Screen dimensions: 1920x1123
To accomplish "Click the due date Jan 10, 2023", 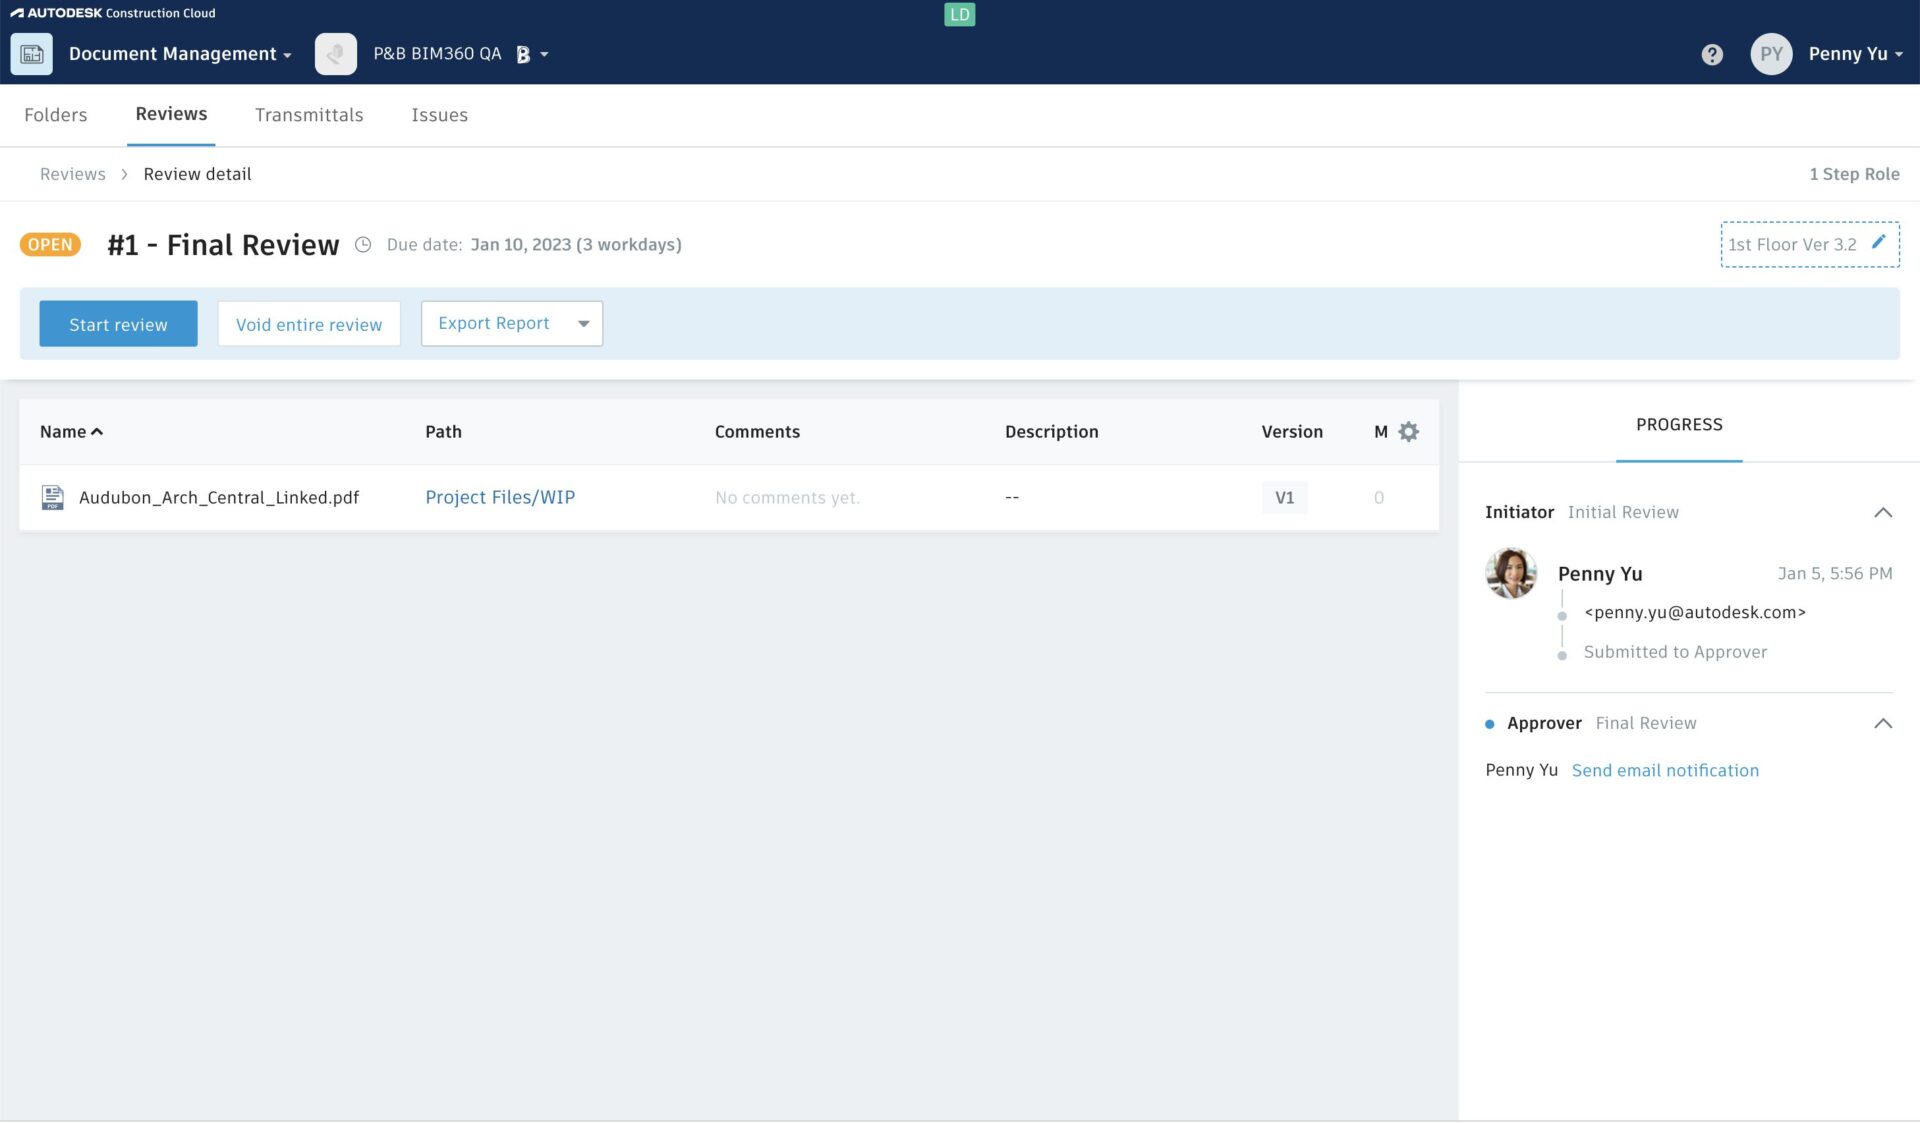I will pos(576,245).
